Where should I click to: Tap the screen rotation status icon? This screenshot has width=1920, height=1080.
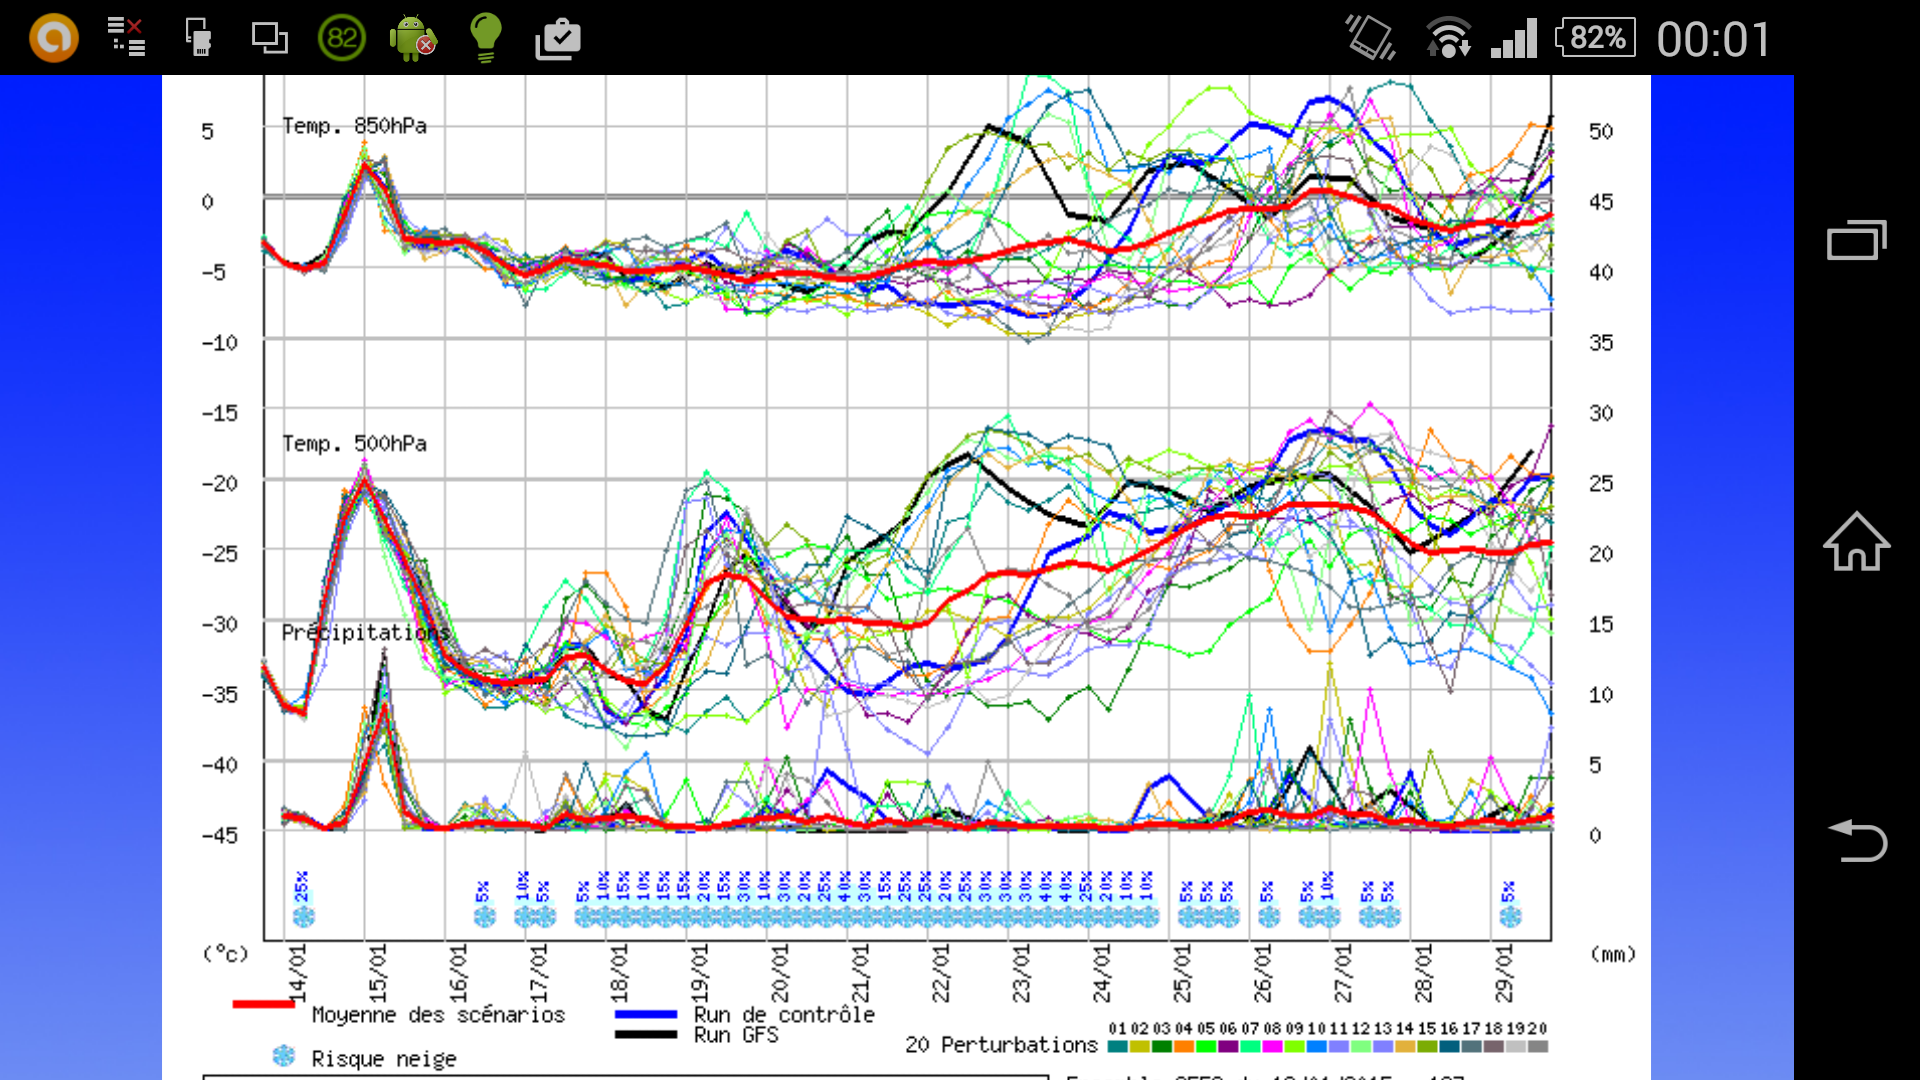[1370, 38]
